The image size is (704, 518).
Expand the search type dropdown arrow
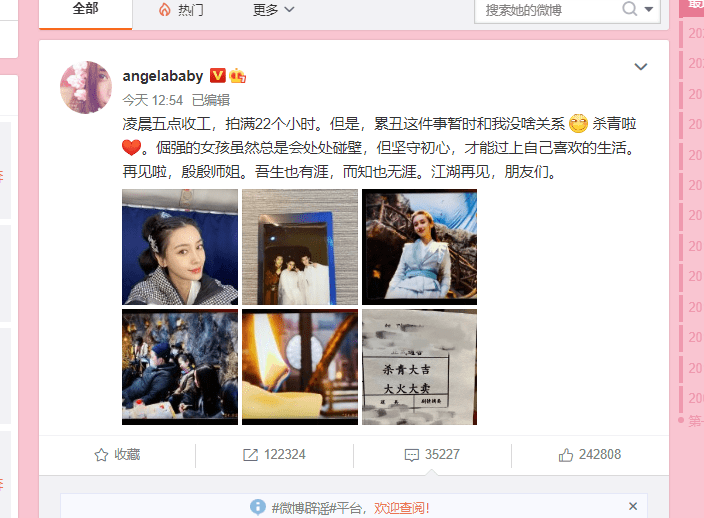649,9
